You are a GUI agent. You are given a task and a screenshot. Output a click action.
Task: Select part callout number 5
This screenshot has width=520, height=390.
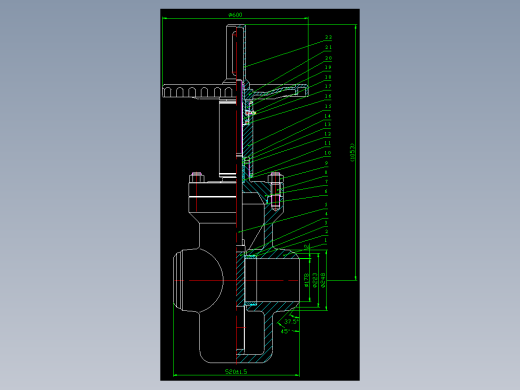point(326,205)
